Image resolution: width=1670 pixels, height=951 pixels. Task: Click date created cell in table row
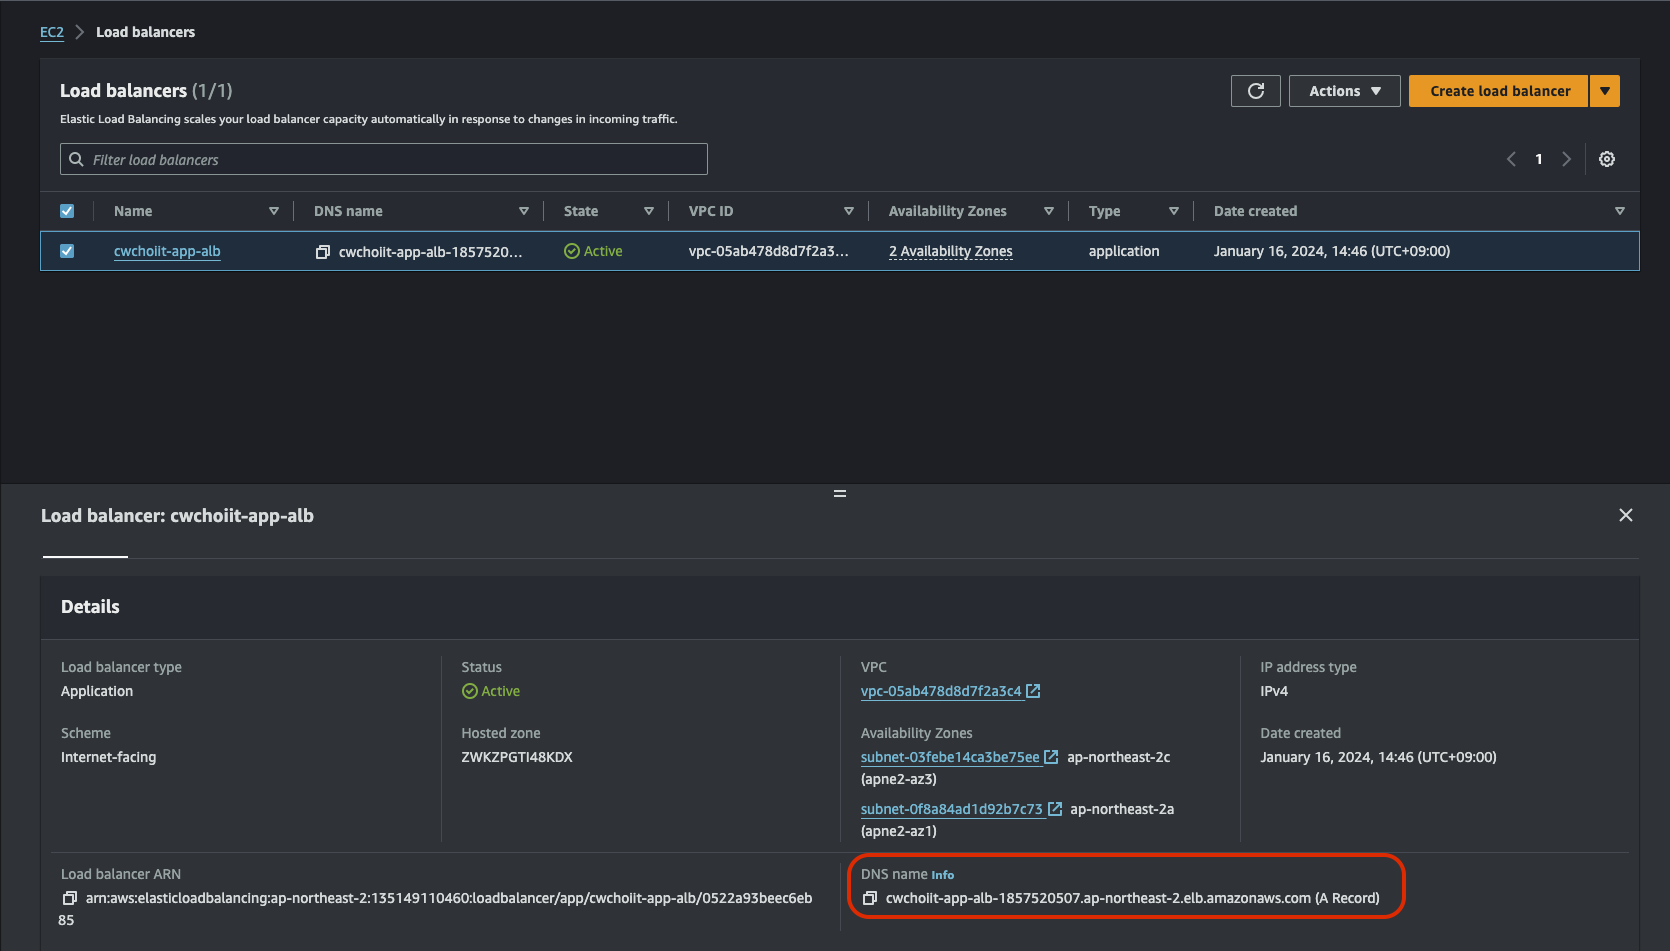tap(1332, 251)
